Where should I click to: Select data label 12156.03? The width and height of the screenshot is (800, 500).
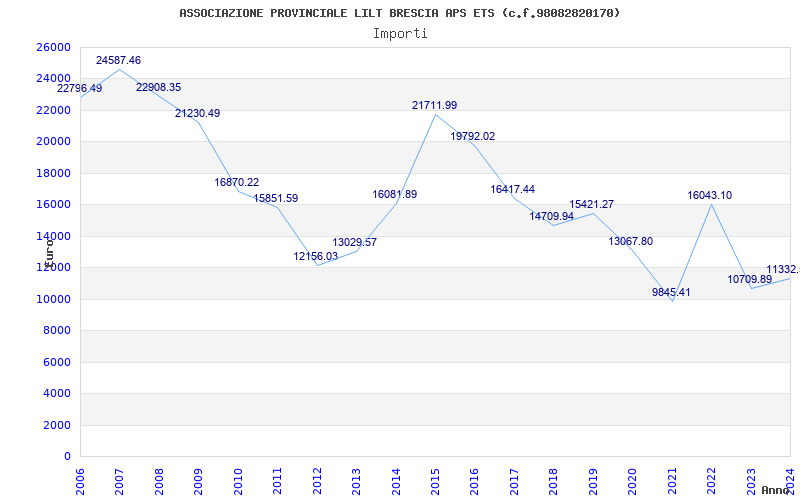315,256
